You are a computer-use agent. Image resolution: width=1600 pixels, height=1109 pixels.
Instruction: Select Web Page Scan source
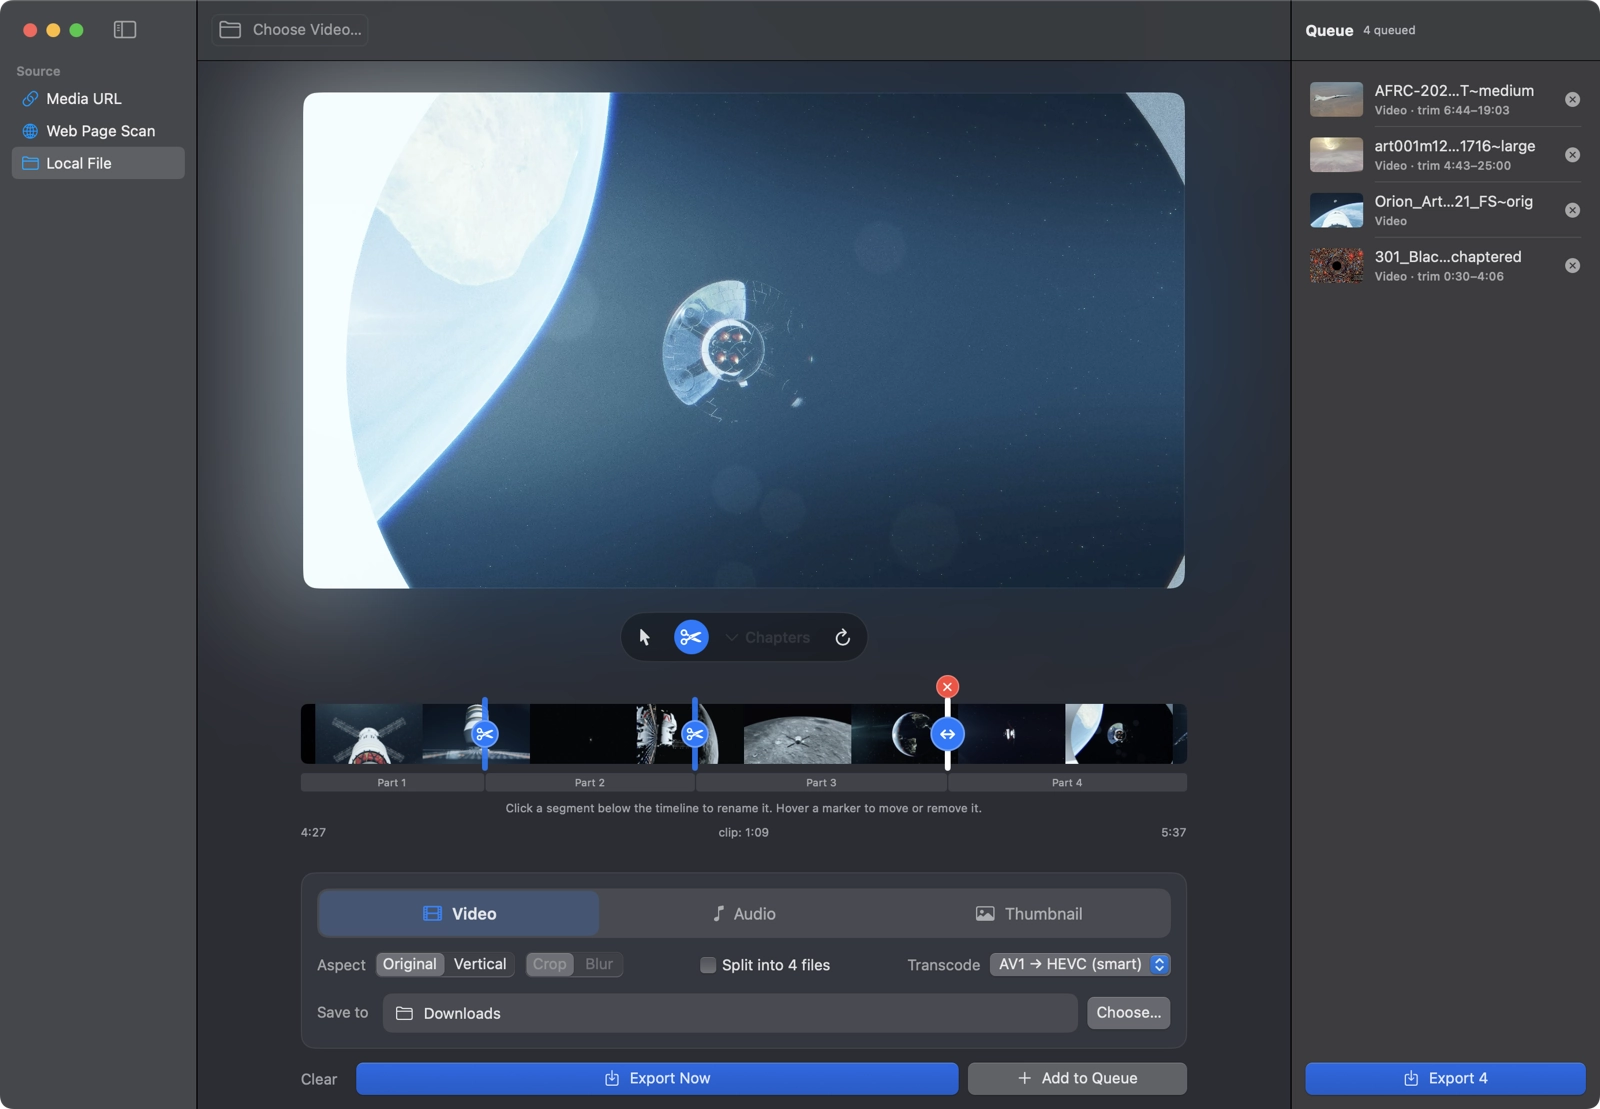pos(98,131)
